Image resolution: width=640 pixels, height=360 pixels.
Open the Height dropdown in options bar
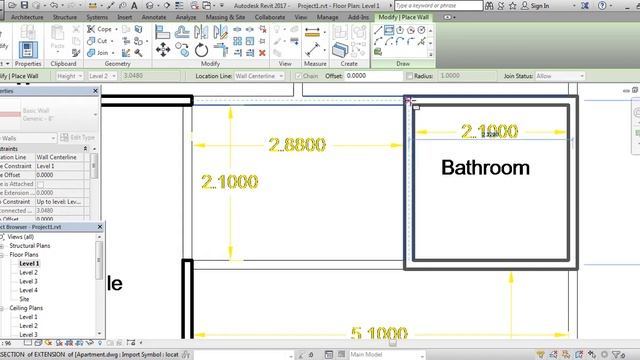[69, 76]
